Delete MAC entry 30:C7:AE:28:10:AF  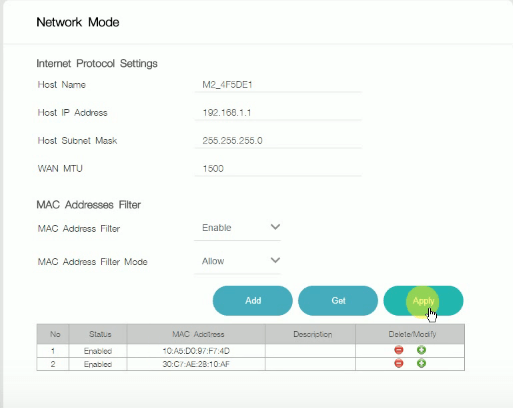coord(399,363)
